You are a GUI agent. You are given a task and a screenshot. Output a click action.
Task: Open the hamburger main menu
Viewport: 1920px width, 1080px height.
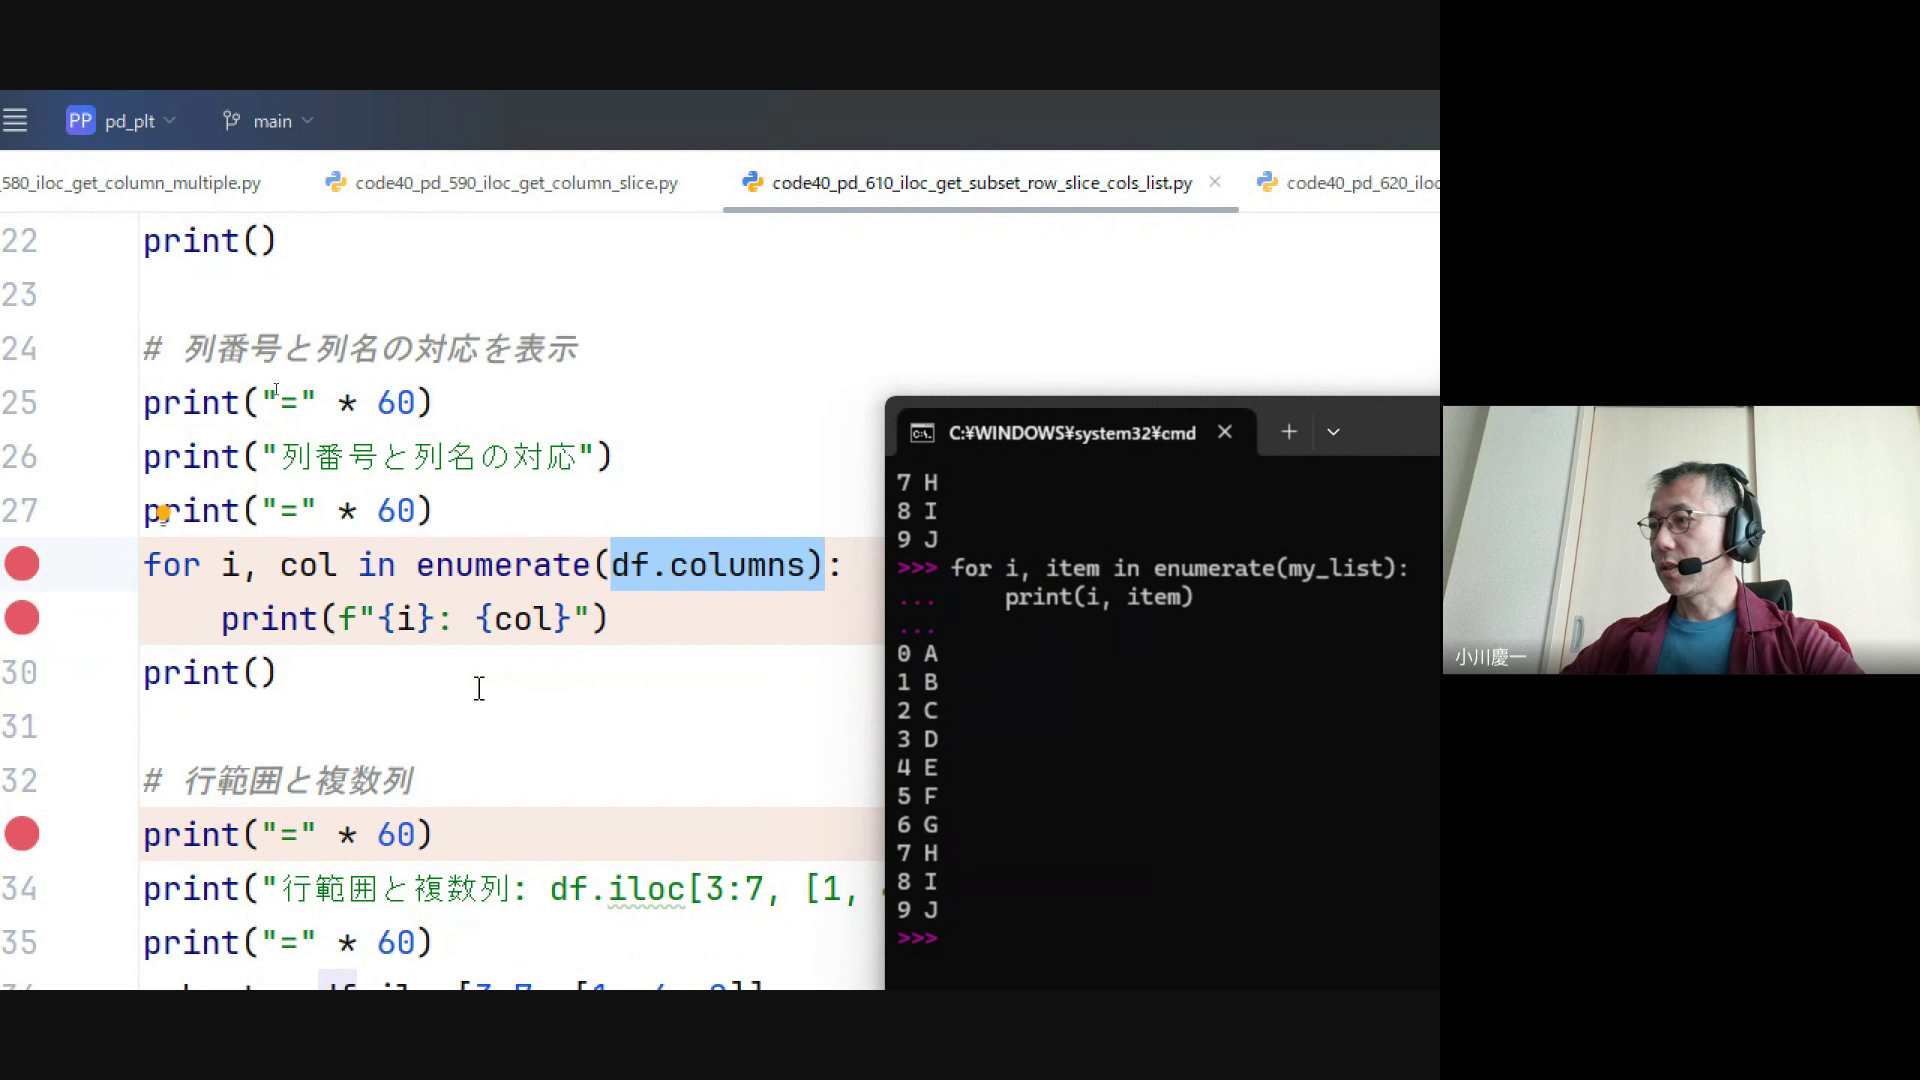pos(15,121)
